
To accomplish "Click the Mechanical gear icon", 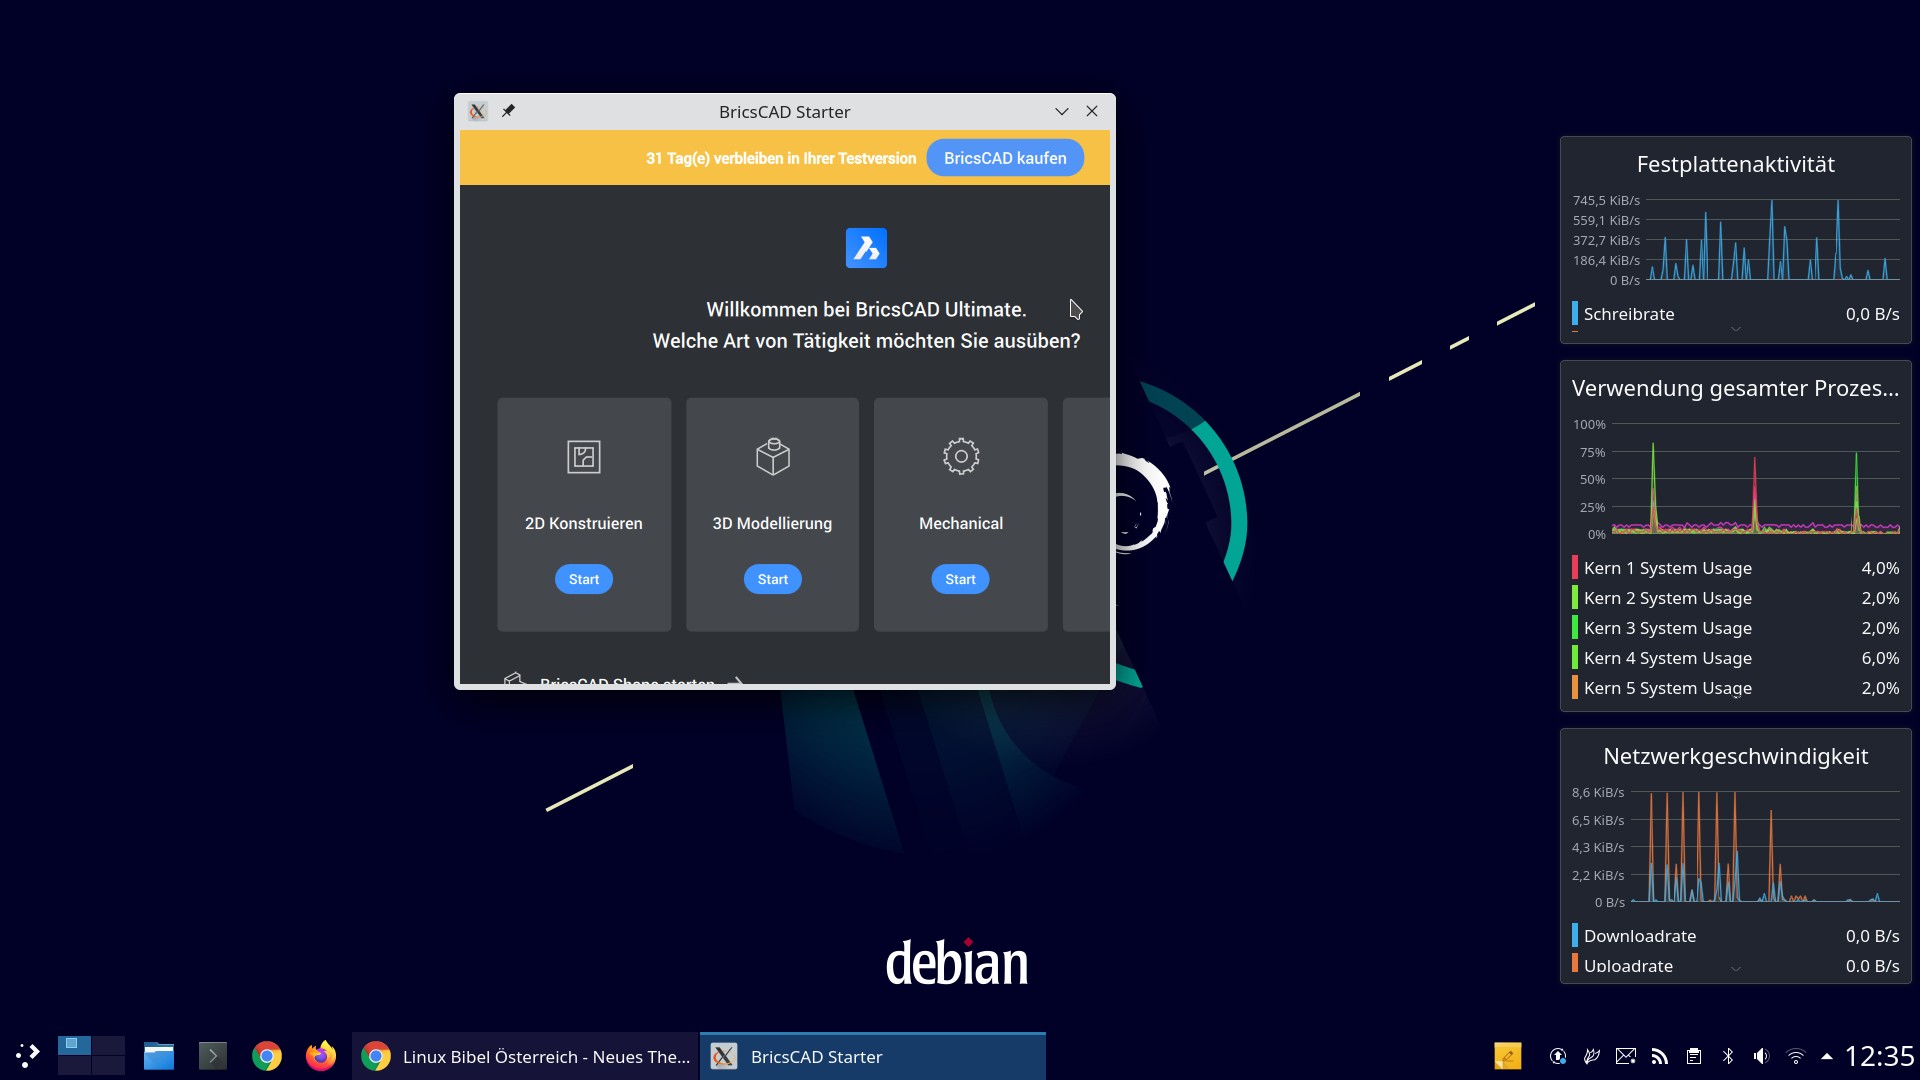I will tap(960, 457).
